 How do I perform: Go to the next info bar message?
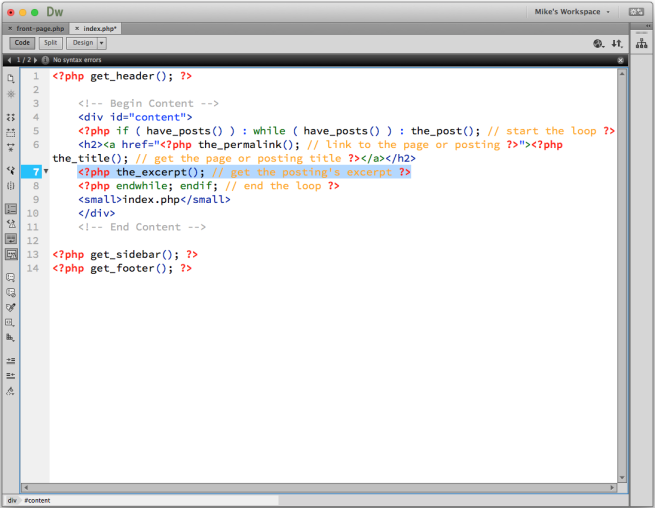tap(36, 60)
